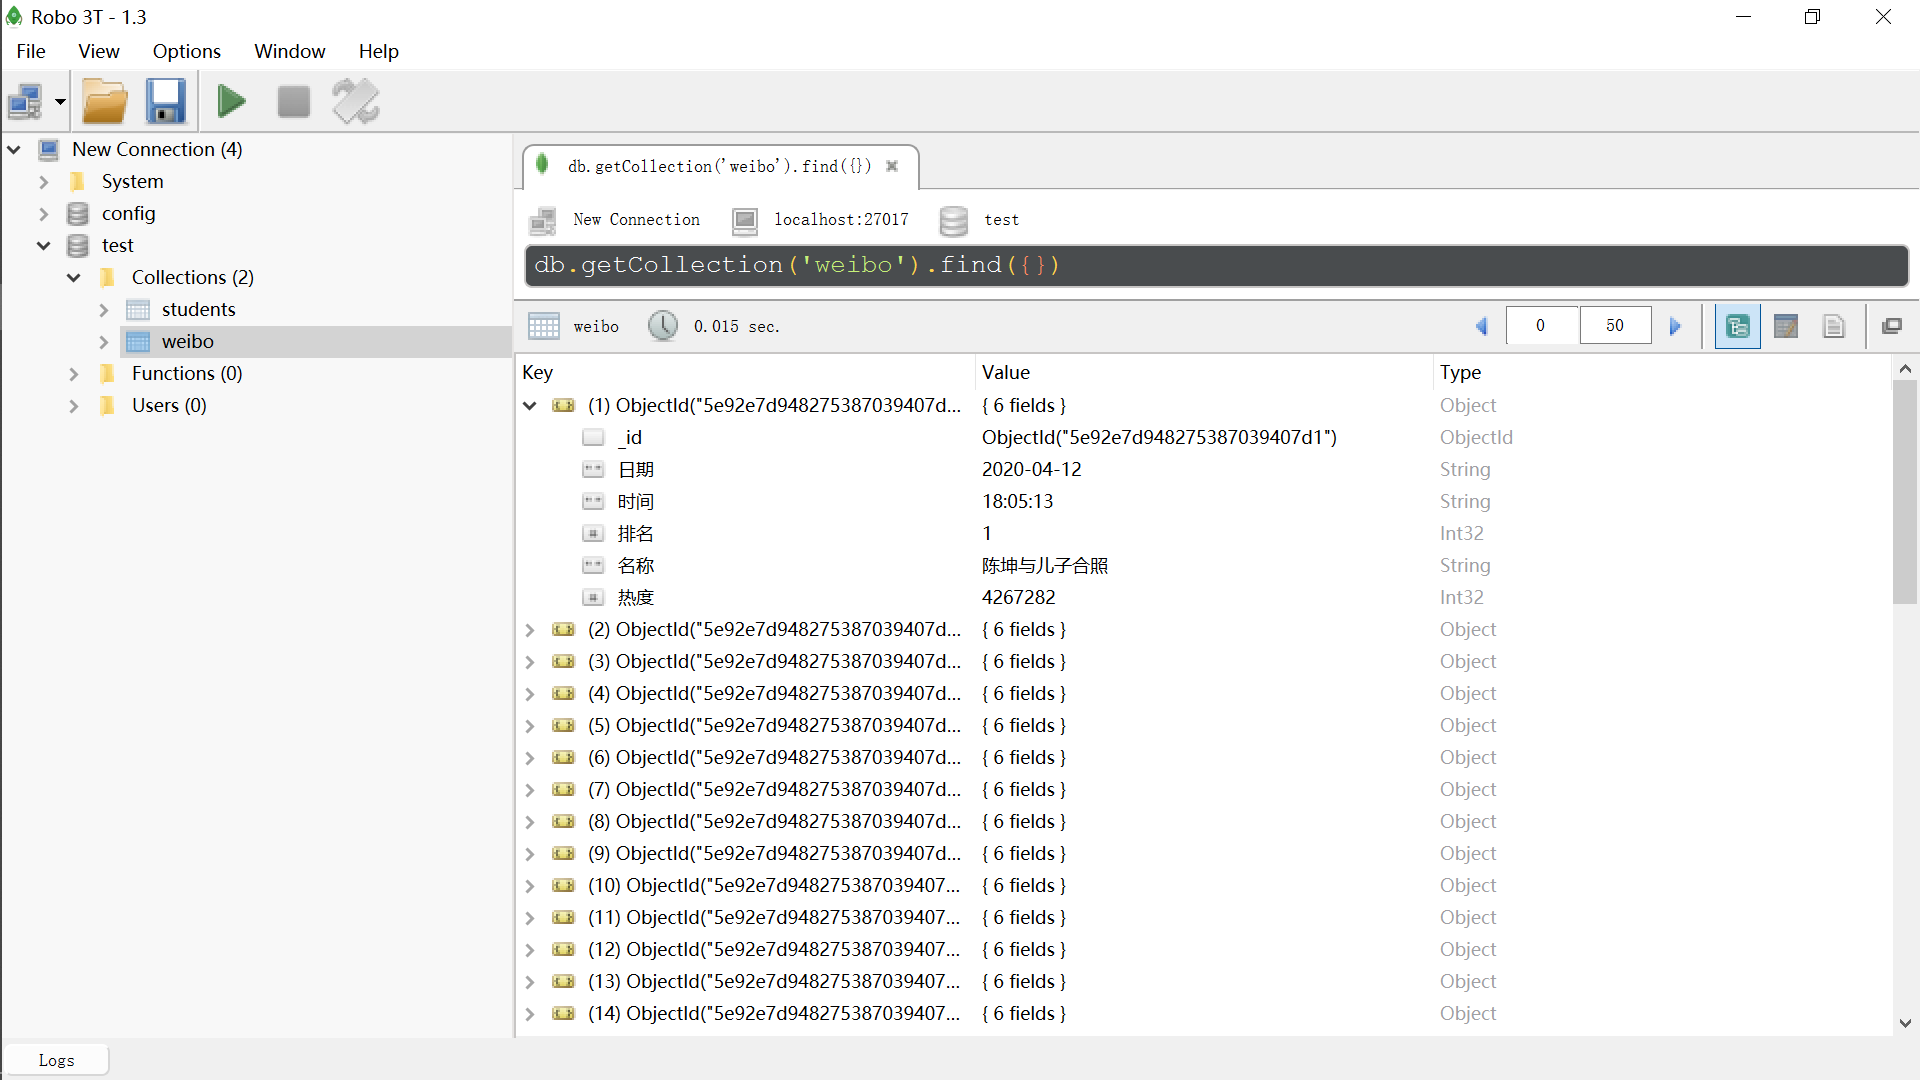Go to previous page of results
This screenshot has height=1080, width=1920.
click(x=1482, y=326)
